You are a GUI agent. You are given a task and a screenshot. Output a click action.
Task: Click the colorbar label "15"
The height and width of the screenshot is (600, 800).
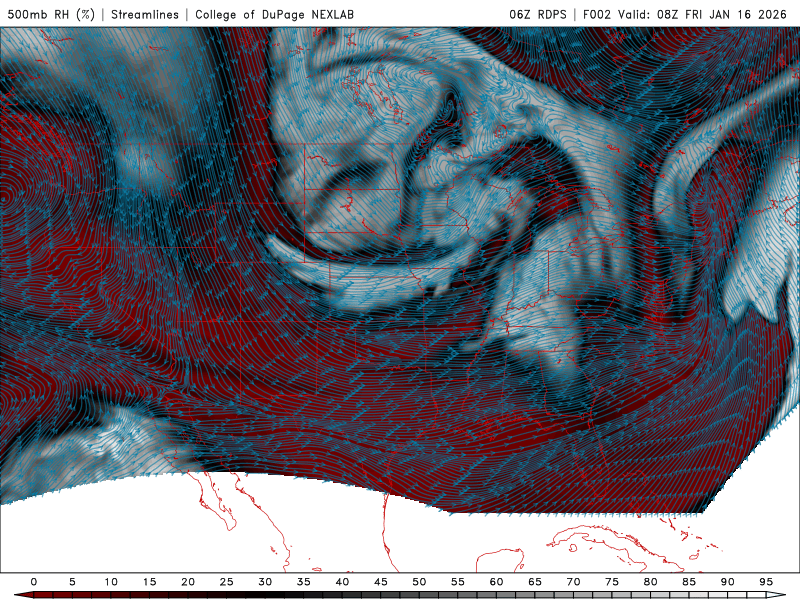[x=149, y=582]
